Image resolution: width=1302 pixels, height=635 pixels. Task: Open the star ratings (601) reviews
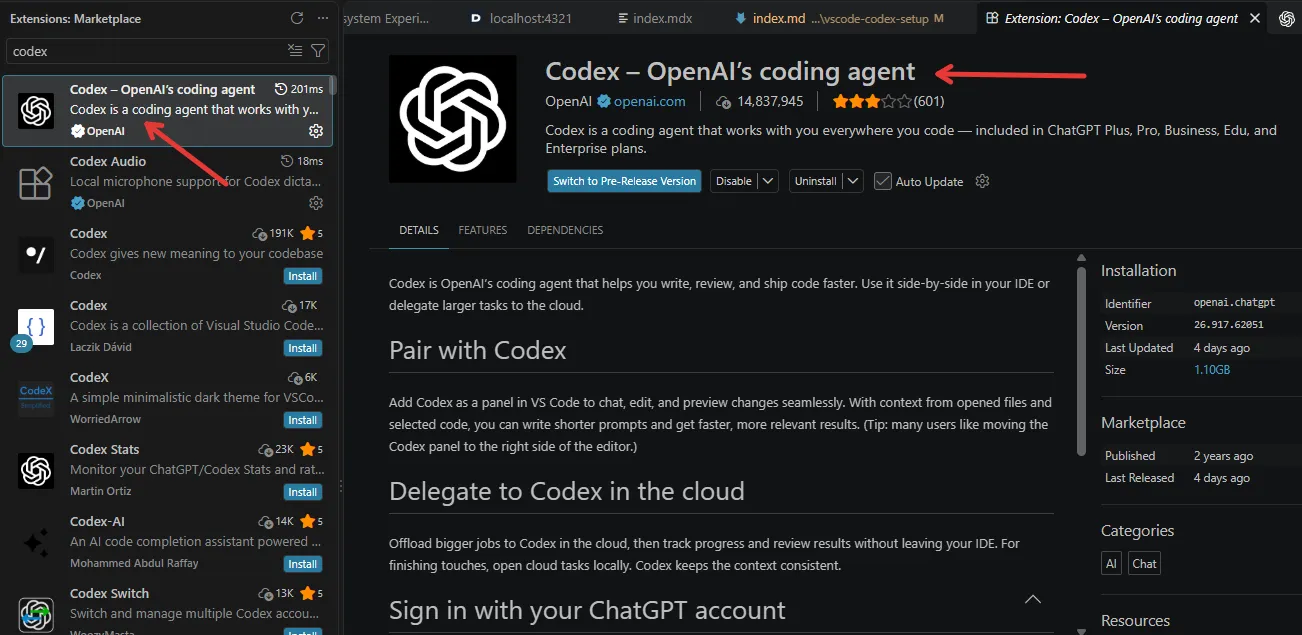click(x=888, y=101)
